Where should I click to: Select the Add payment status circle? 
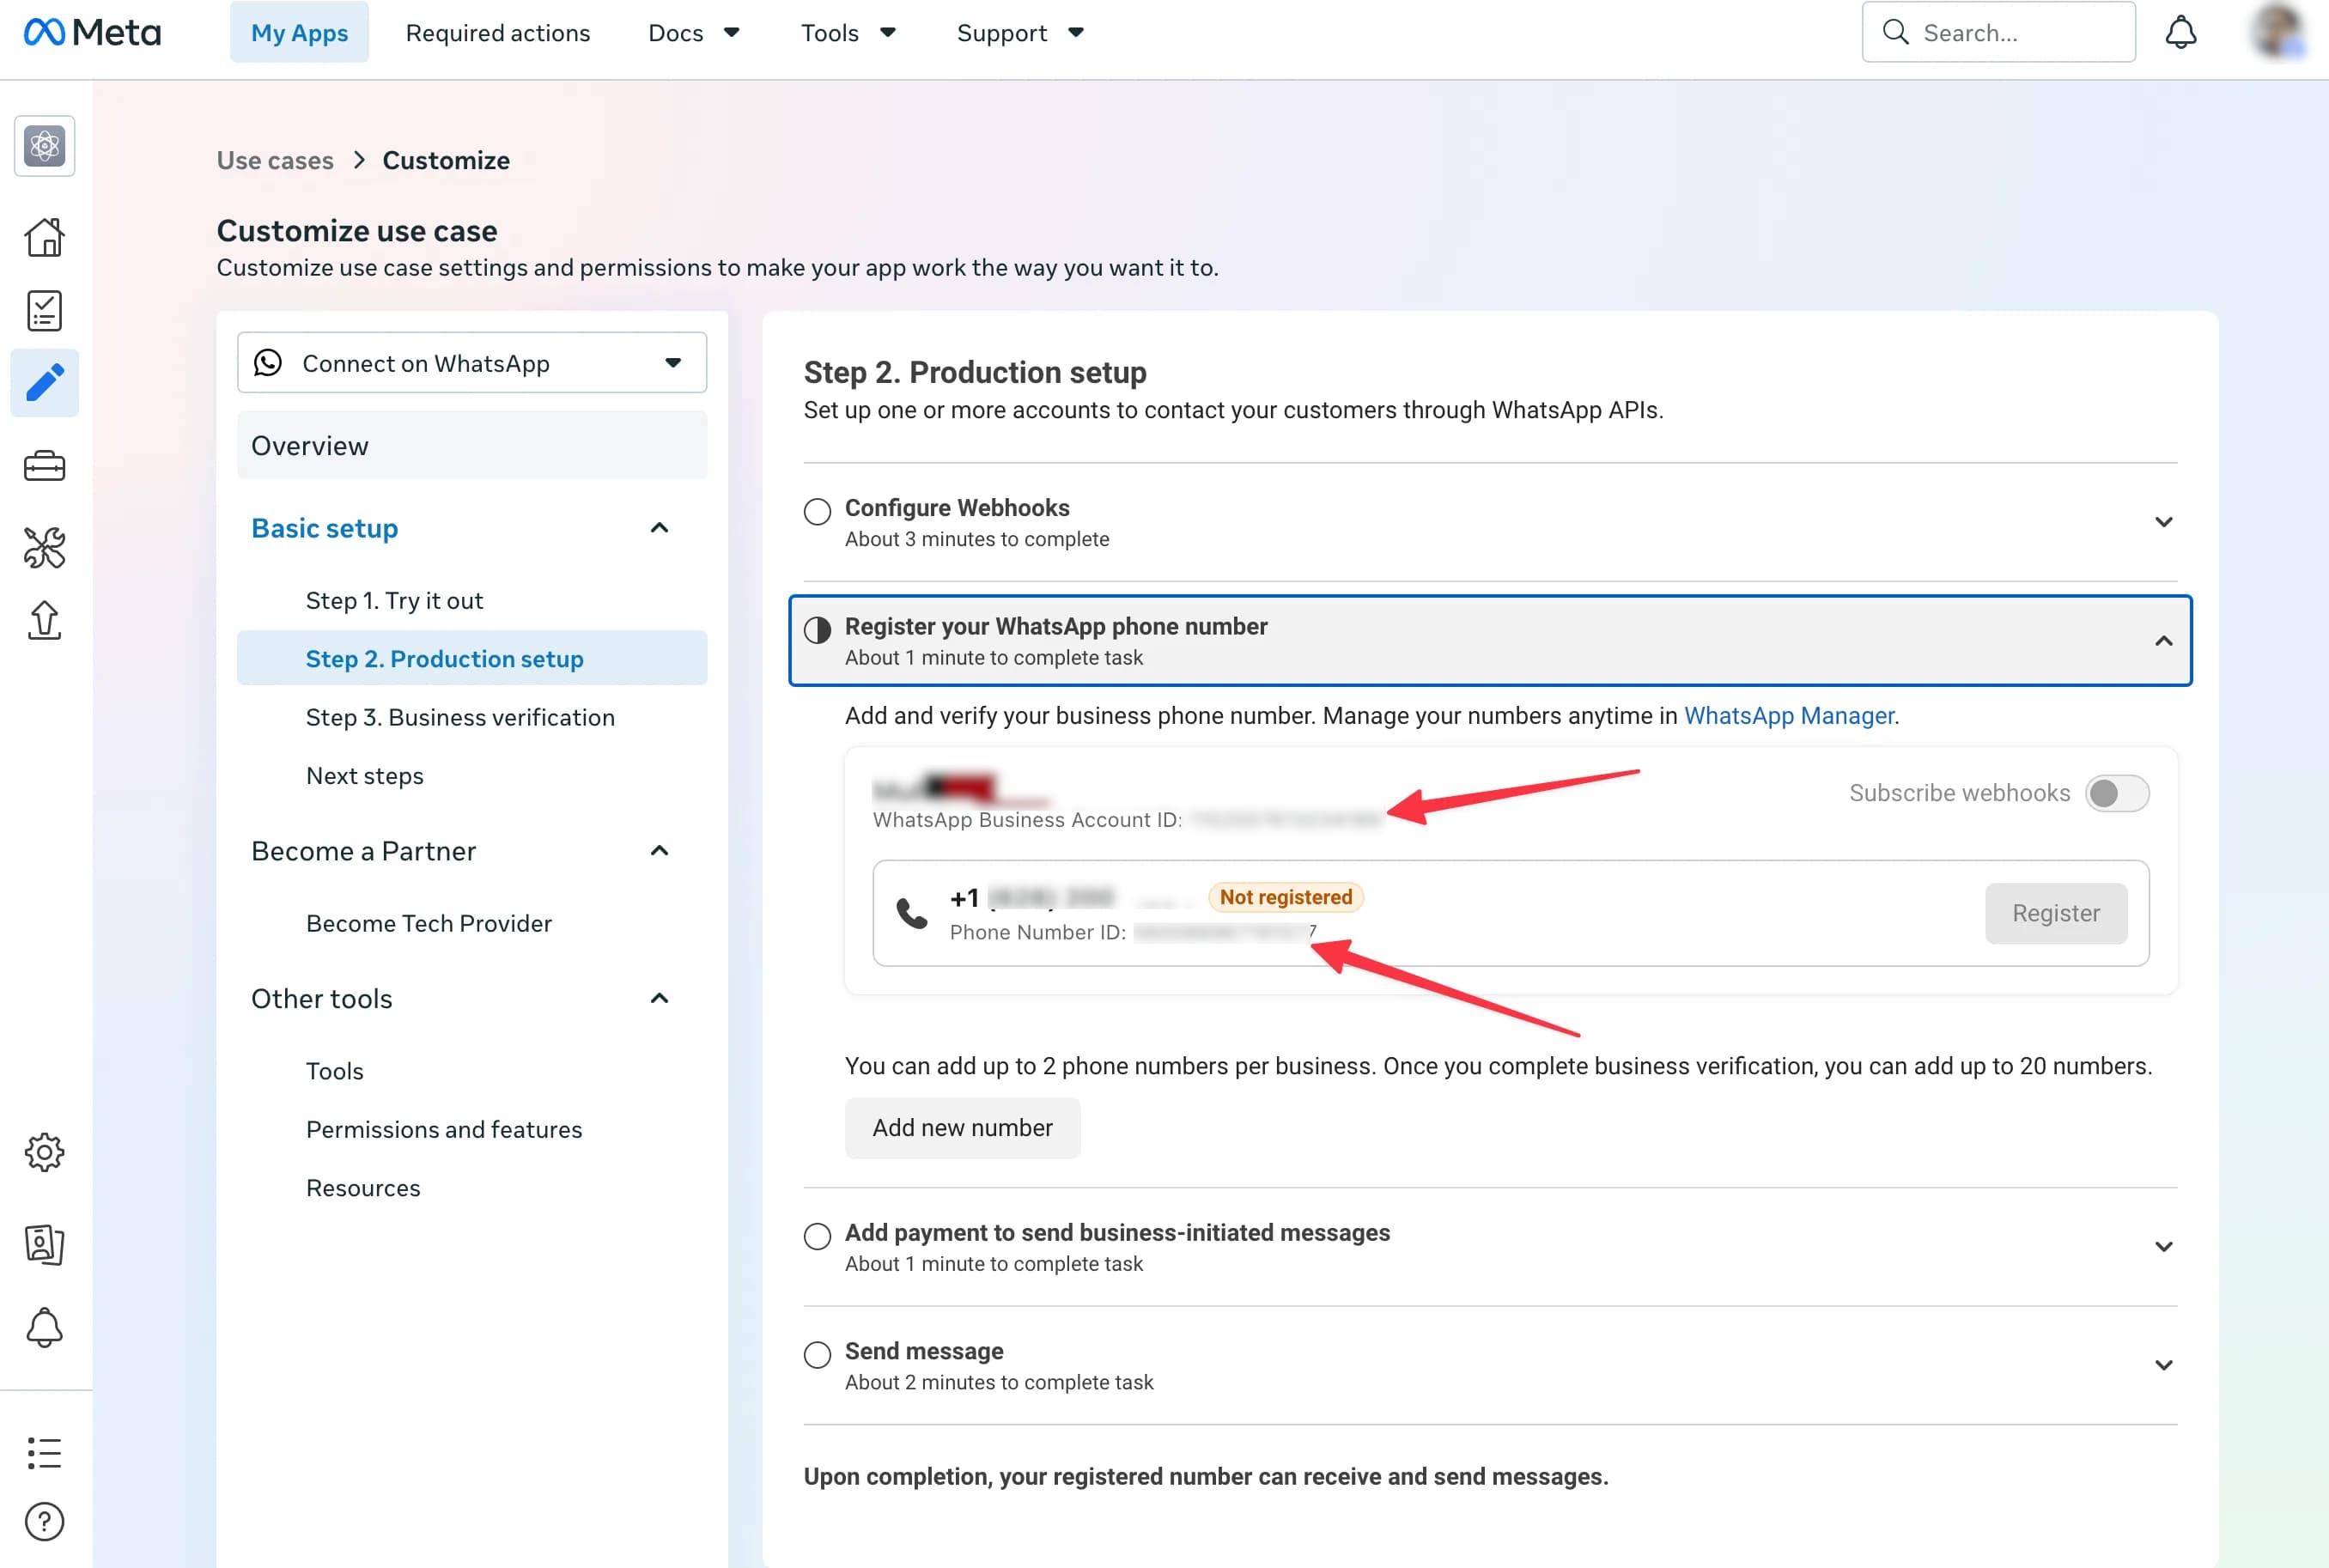(817, 1236)
